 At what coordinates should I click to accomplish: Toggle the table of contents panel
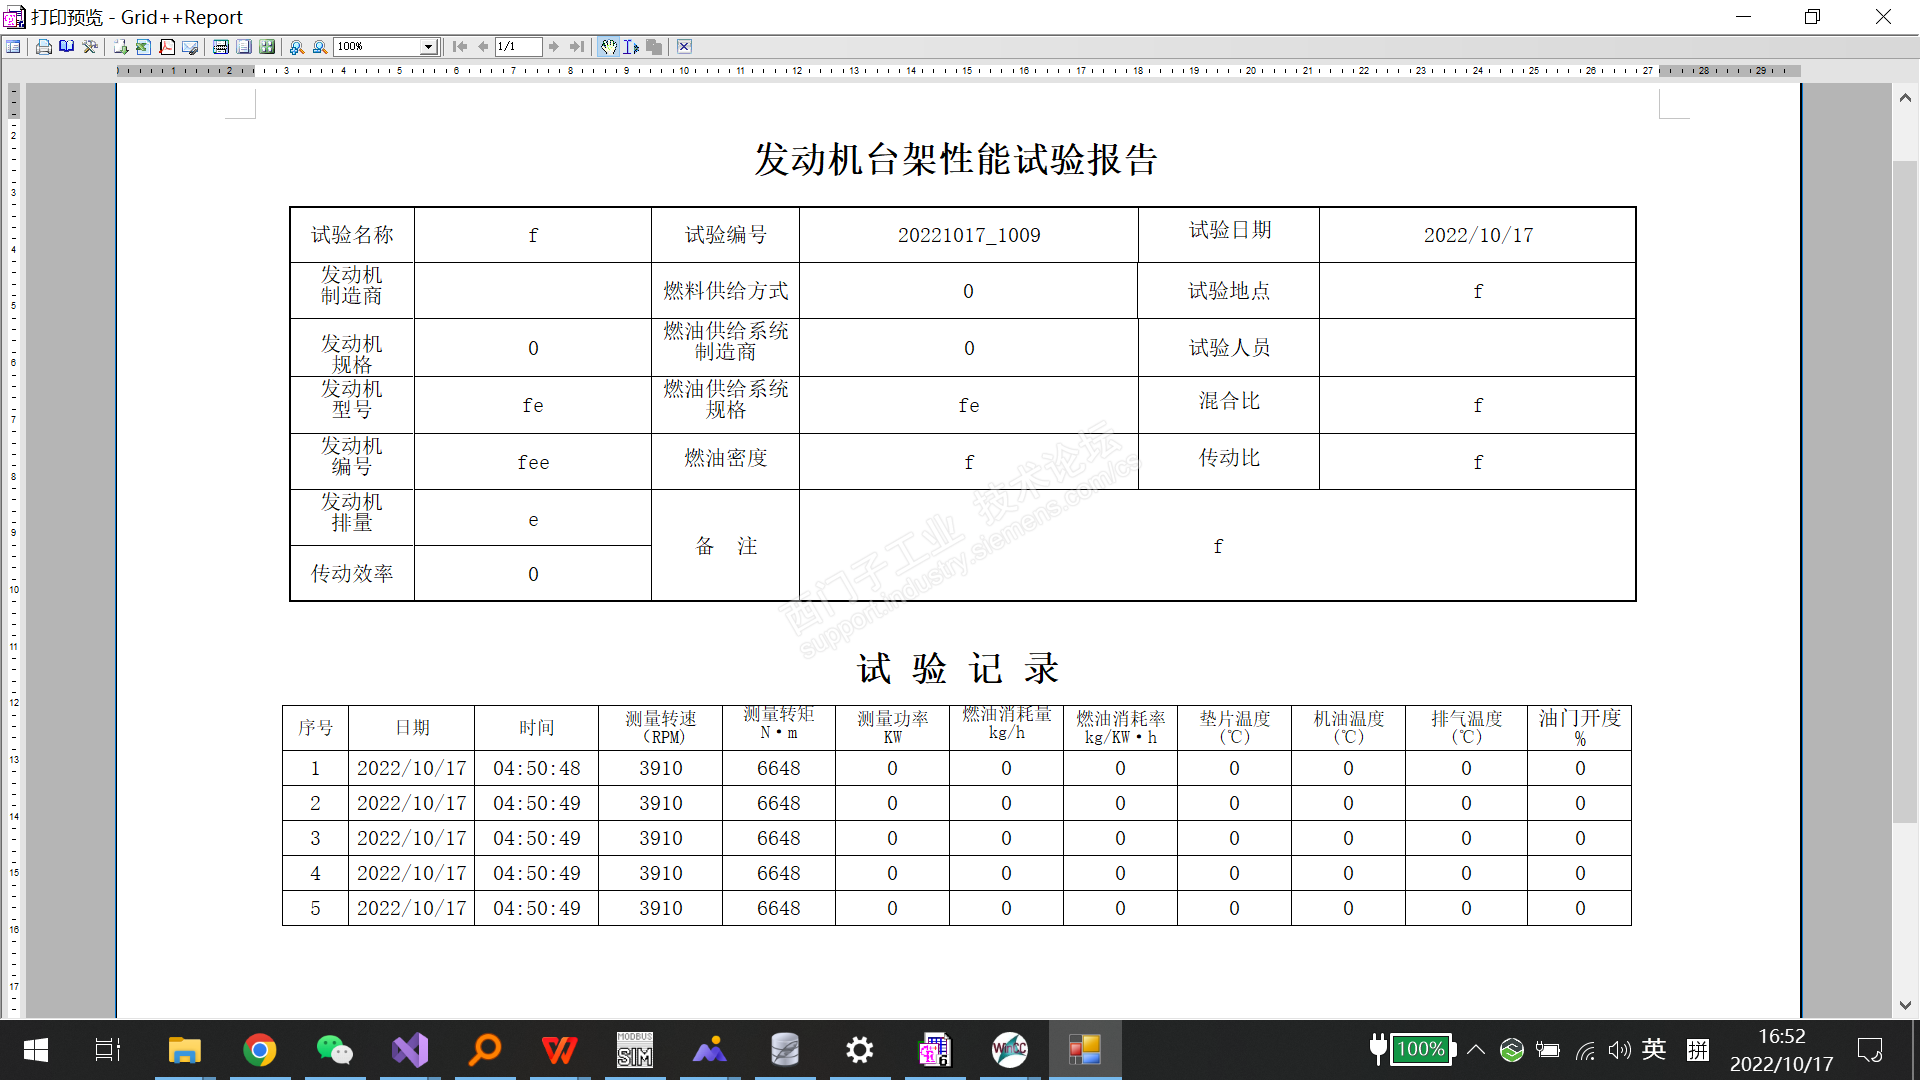pos(13,47)
